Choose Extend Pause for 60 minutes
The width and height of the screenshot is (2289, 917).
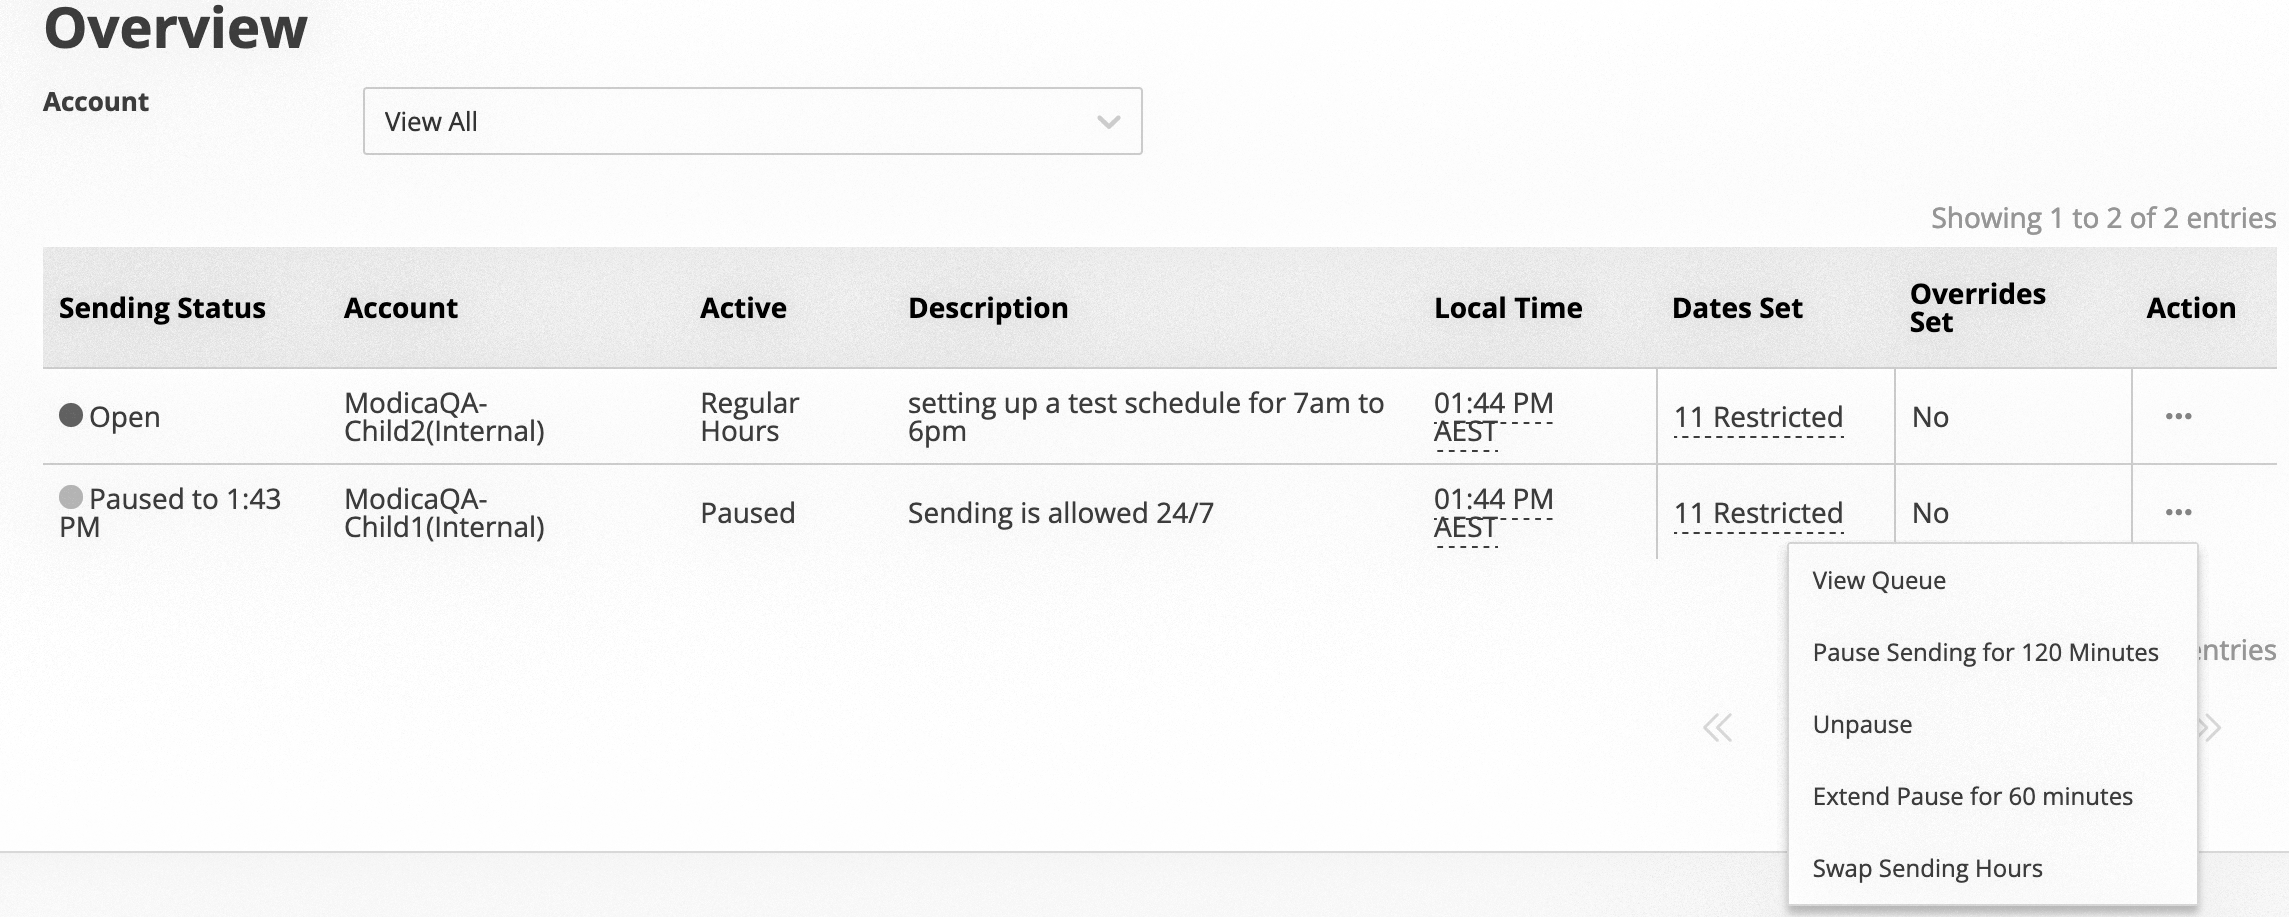[x=1972, y=796]
